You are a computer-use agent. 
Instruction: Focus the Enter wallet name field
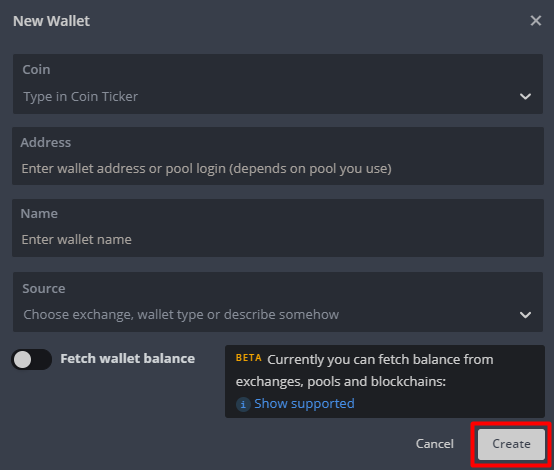pos(278,240)
